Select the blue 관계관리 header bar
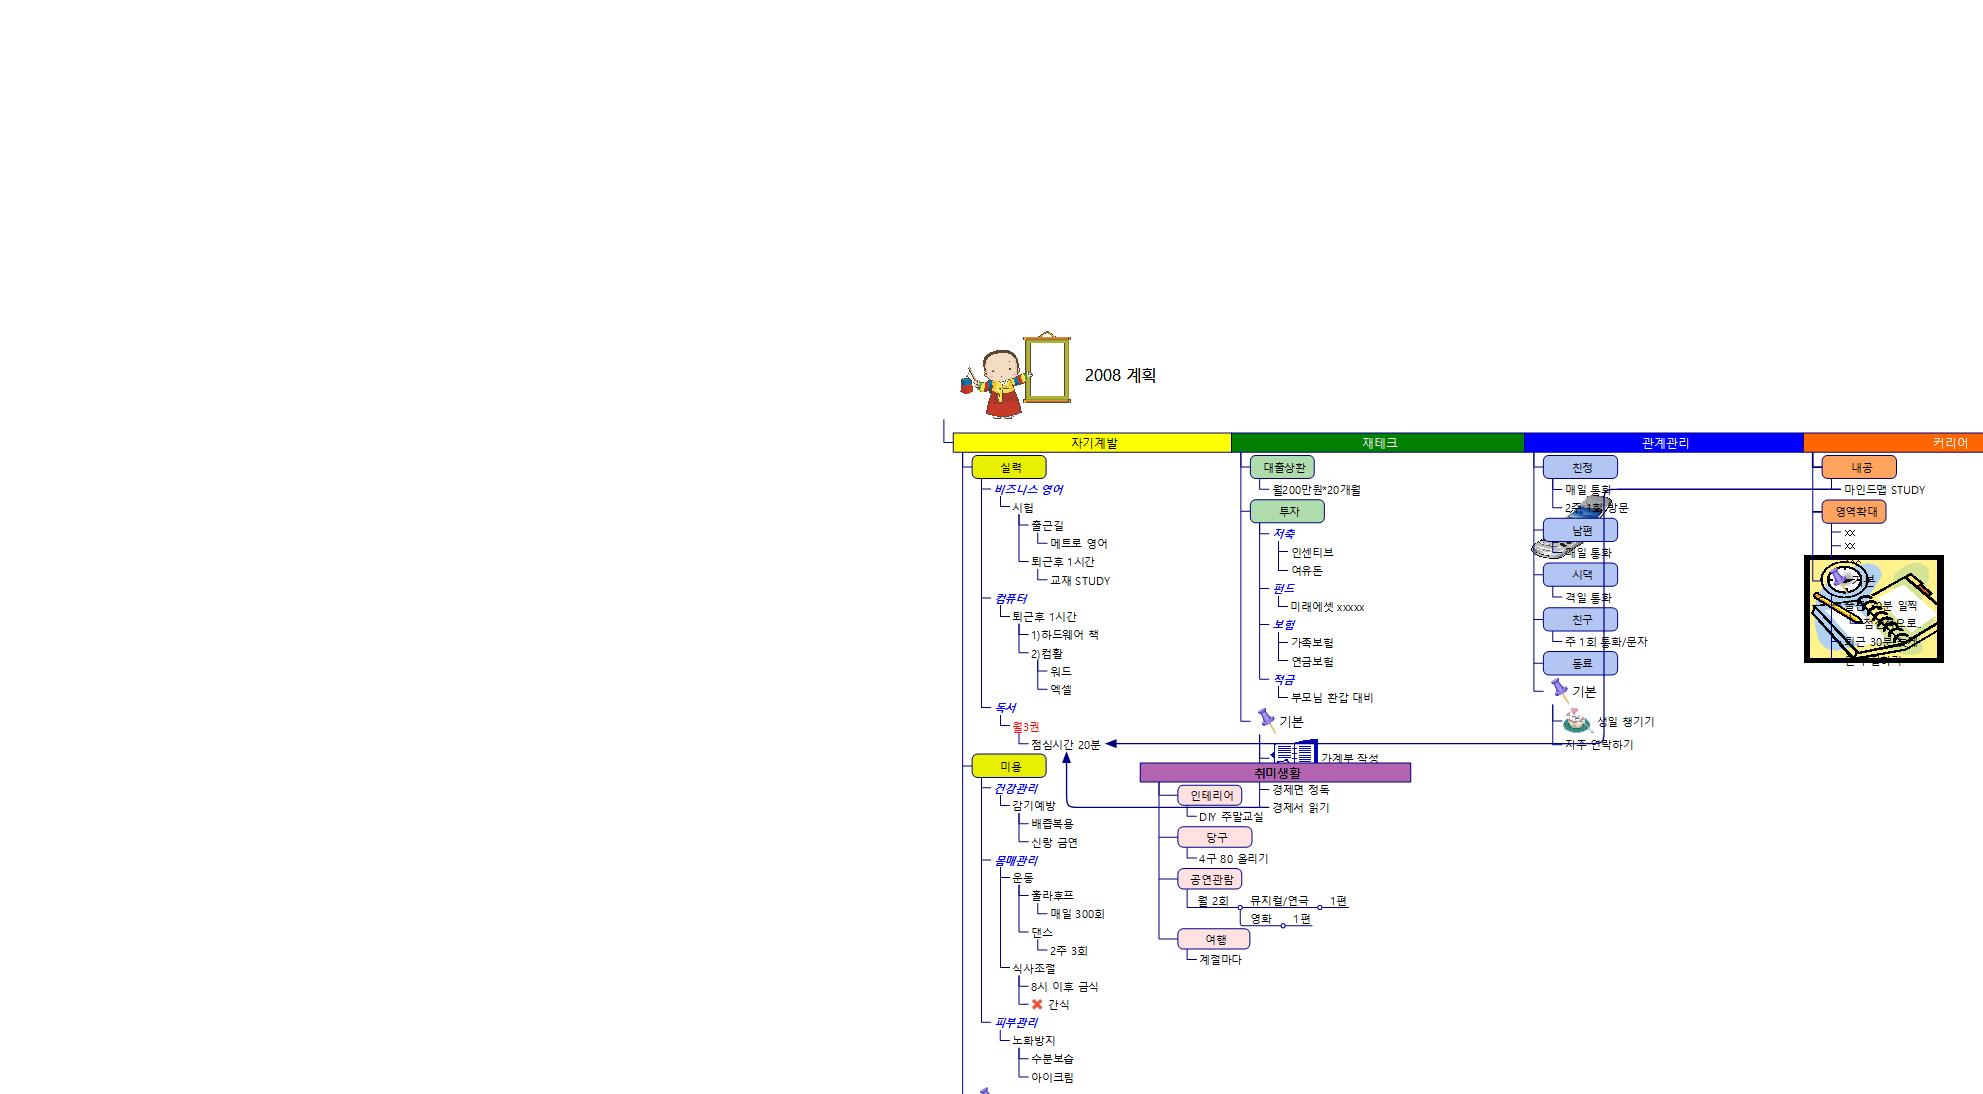The image size is (1983, 1094). coord(1663,443)
